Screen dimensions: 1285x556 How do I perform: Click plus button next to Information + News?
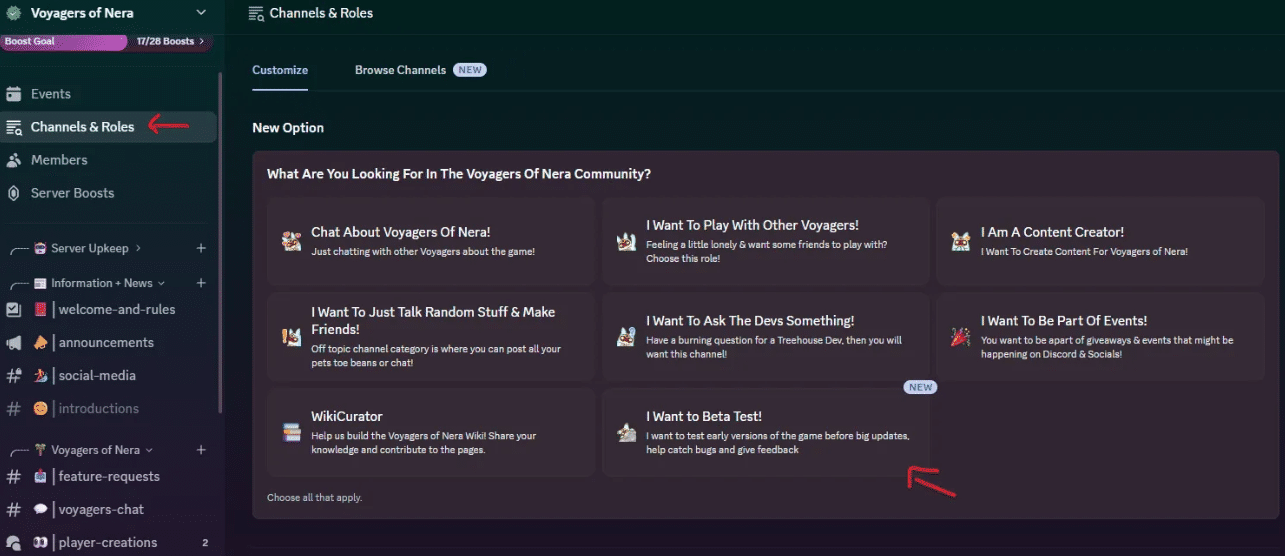[x=201, y=283]
